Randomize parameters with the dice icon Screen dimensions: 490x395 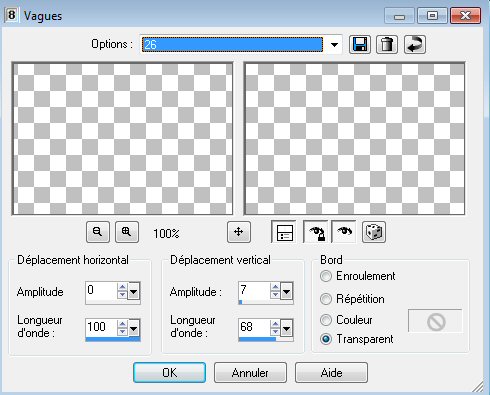[374, 232]
